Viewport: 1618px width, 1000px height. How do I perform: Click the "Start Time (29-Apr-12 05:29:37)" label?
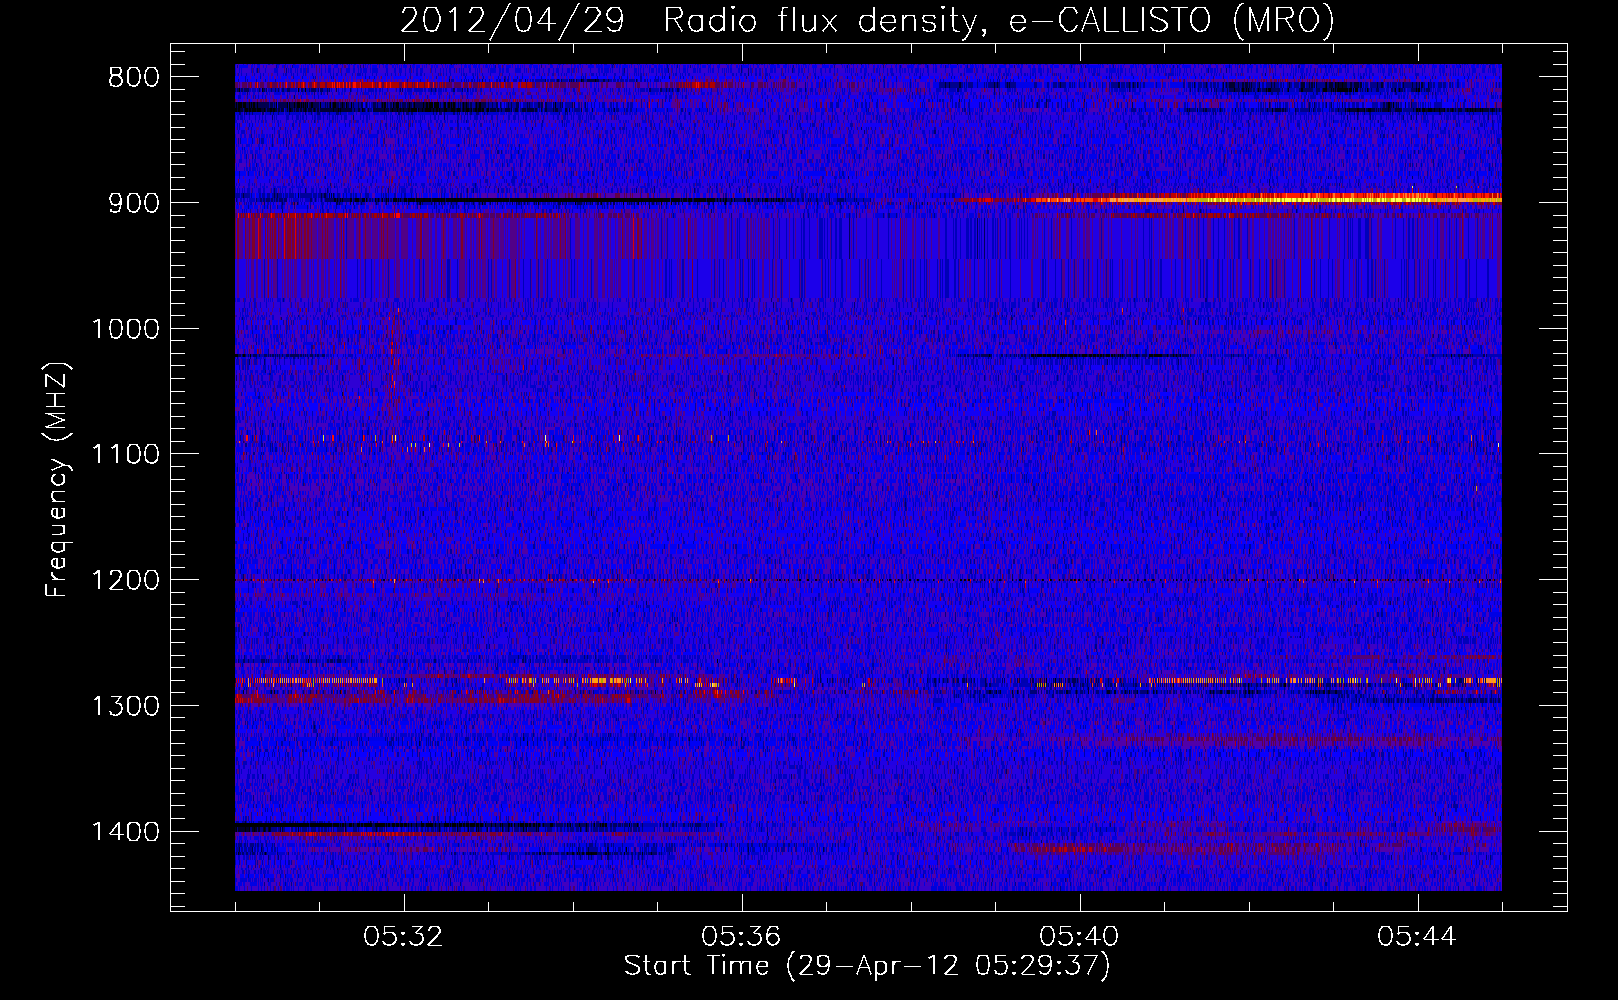[x=867, y=966]
